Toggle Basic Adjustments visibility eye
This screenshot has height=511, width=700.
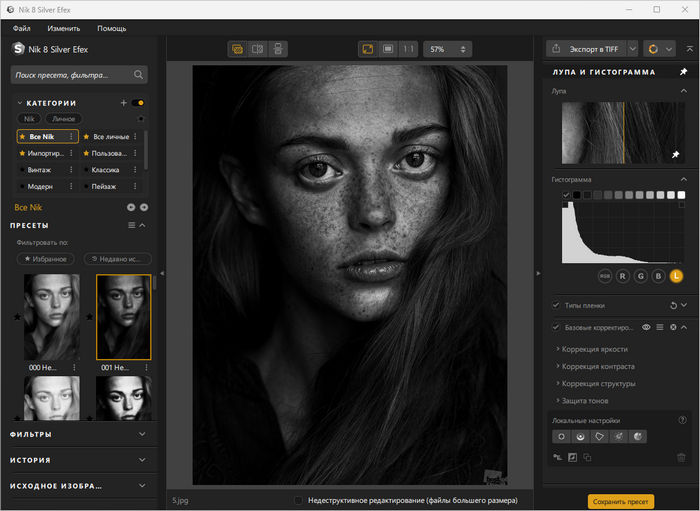tap(645, 327)
